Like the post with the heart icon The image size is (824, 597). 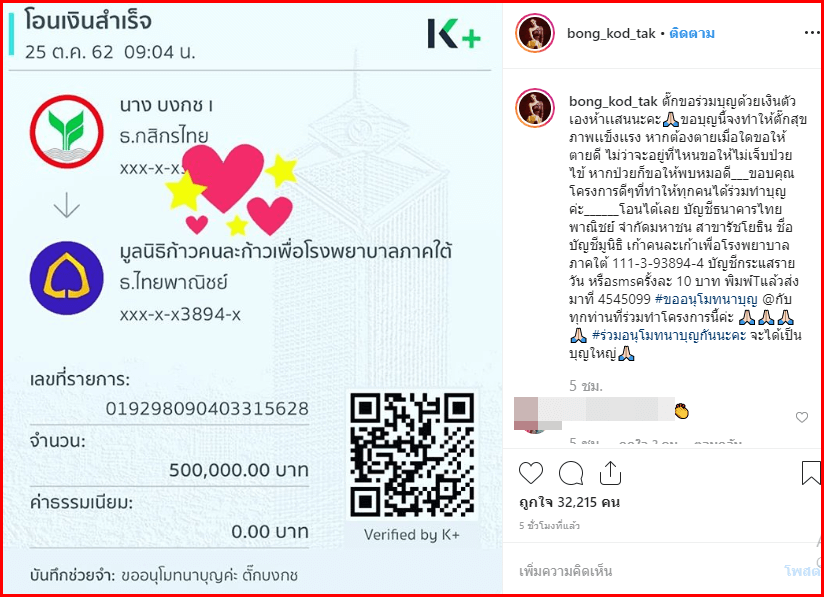(x=531, y=472)
